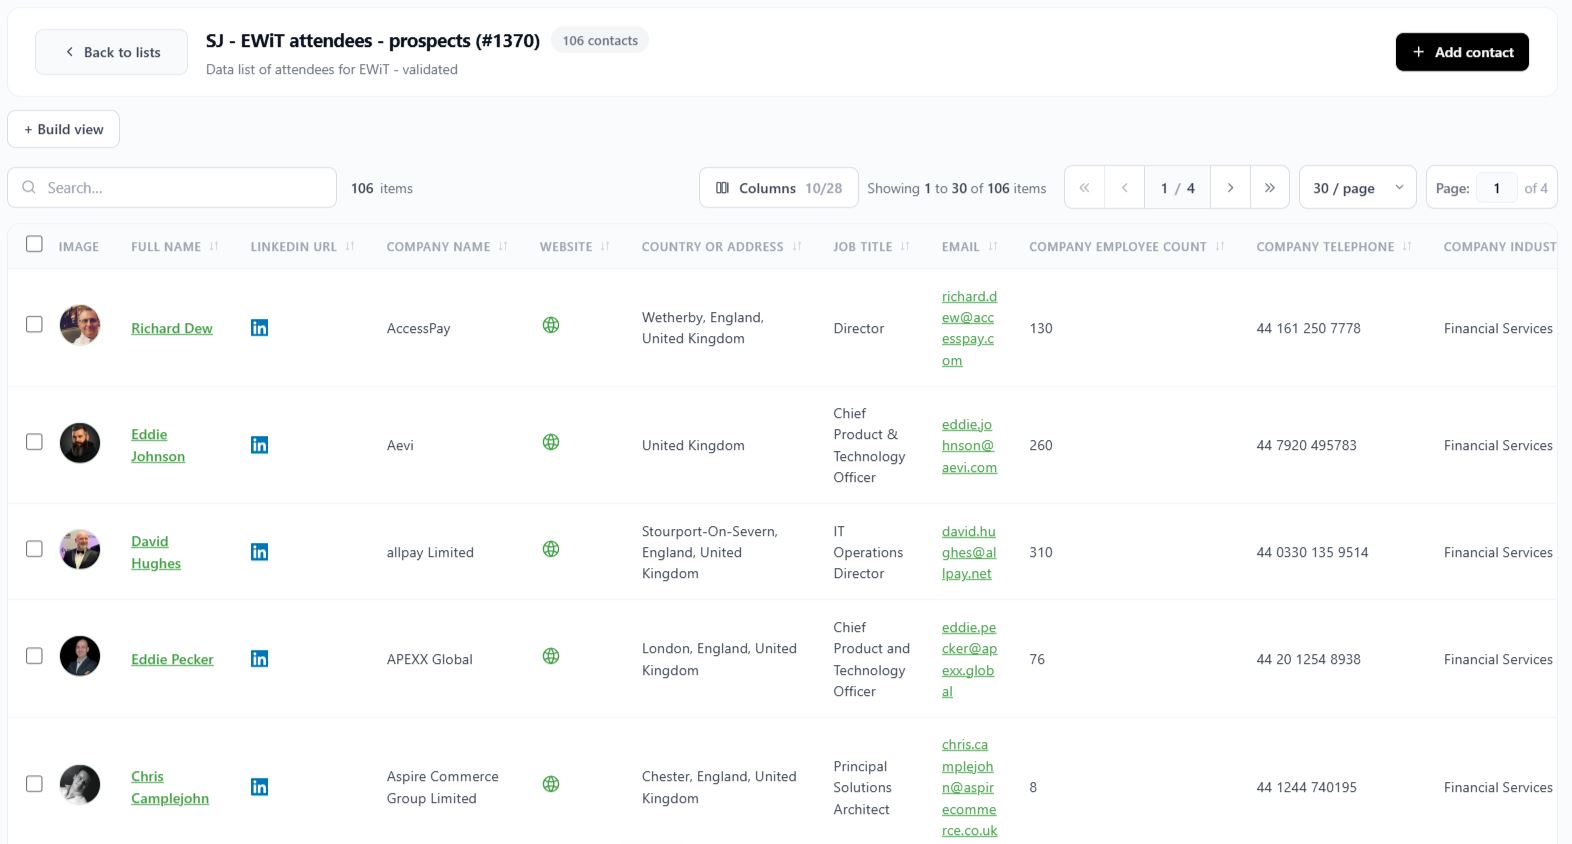
Task: Sort by LinkedIn URL column icon
Action: 350,246
